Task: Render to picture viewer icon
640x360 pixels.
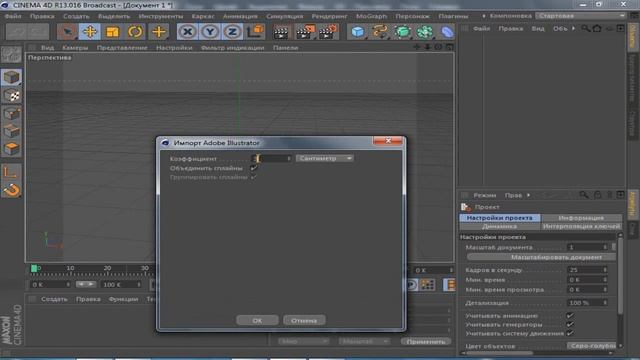Action: click(x=304, y=32)
